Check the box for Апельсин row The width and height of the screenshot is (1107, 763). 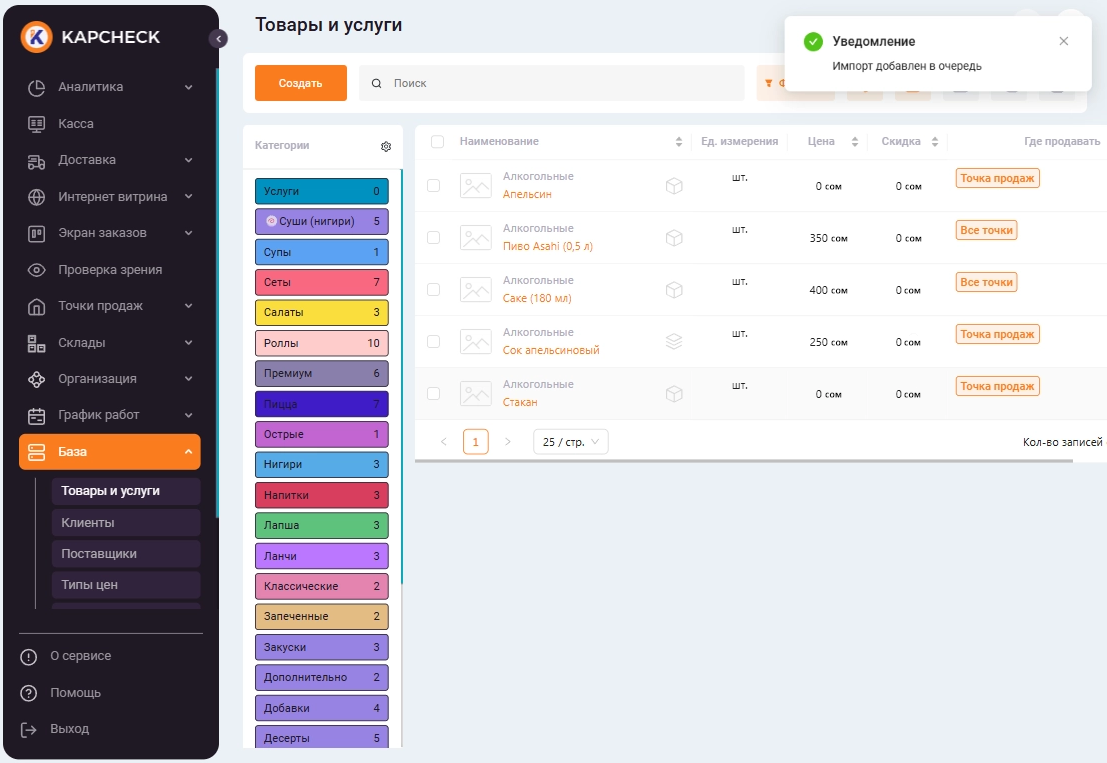pyautogui.click(x=433, y=186)
